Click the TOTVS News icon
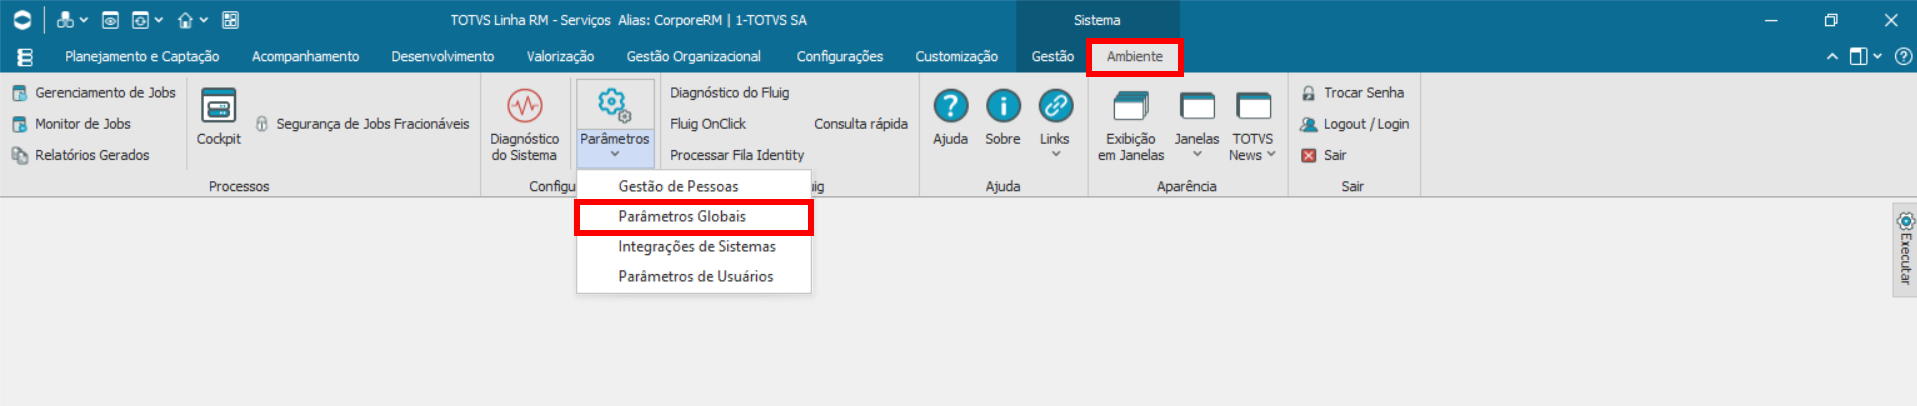This screenshot has height=406, width=1917. [1253, 106]
